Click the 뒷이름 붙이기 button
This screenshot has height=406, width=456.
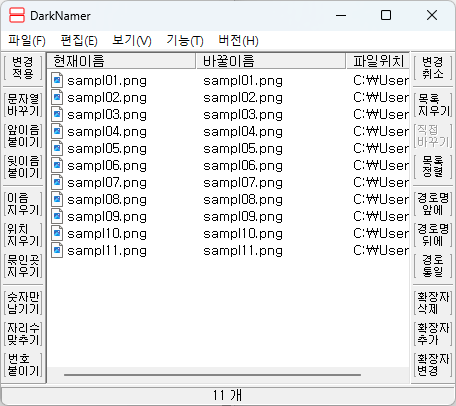23,167
